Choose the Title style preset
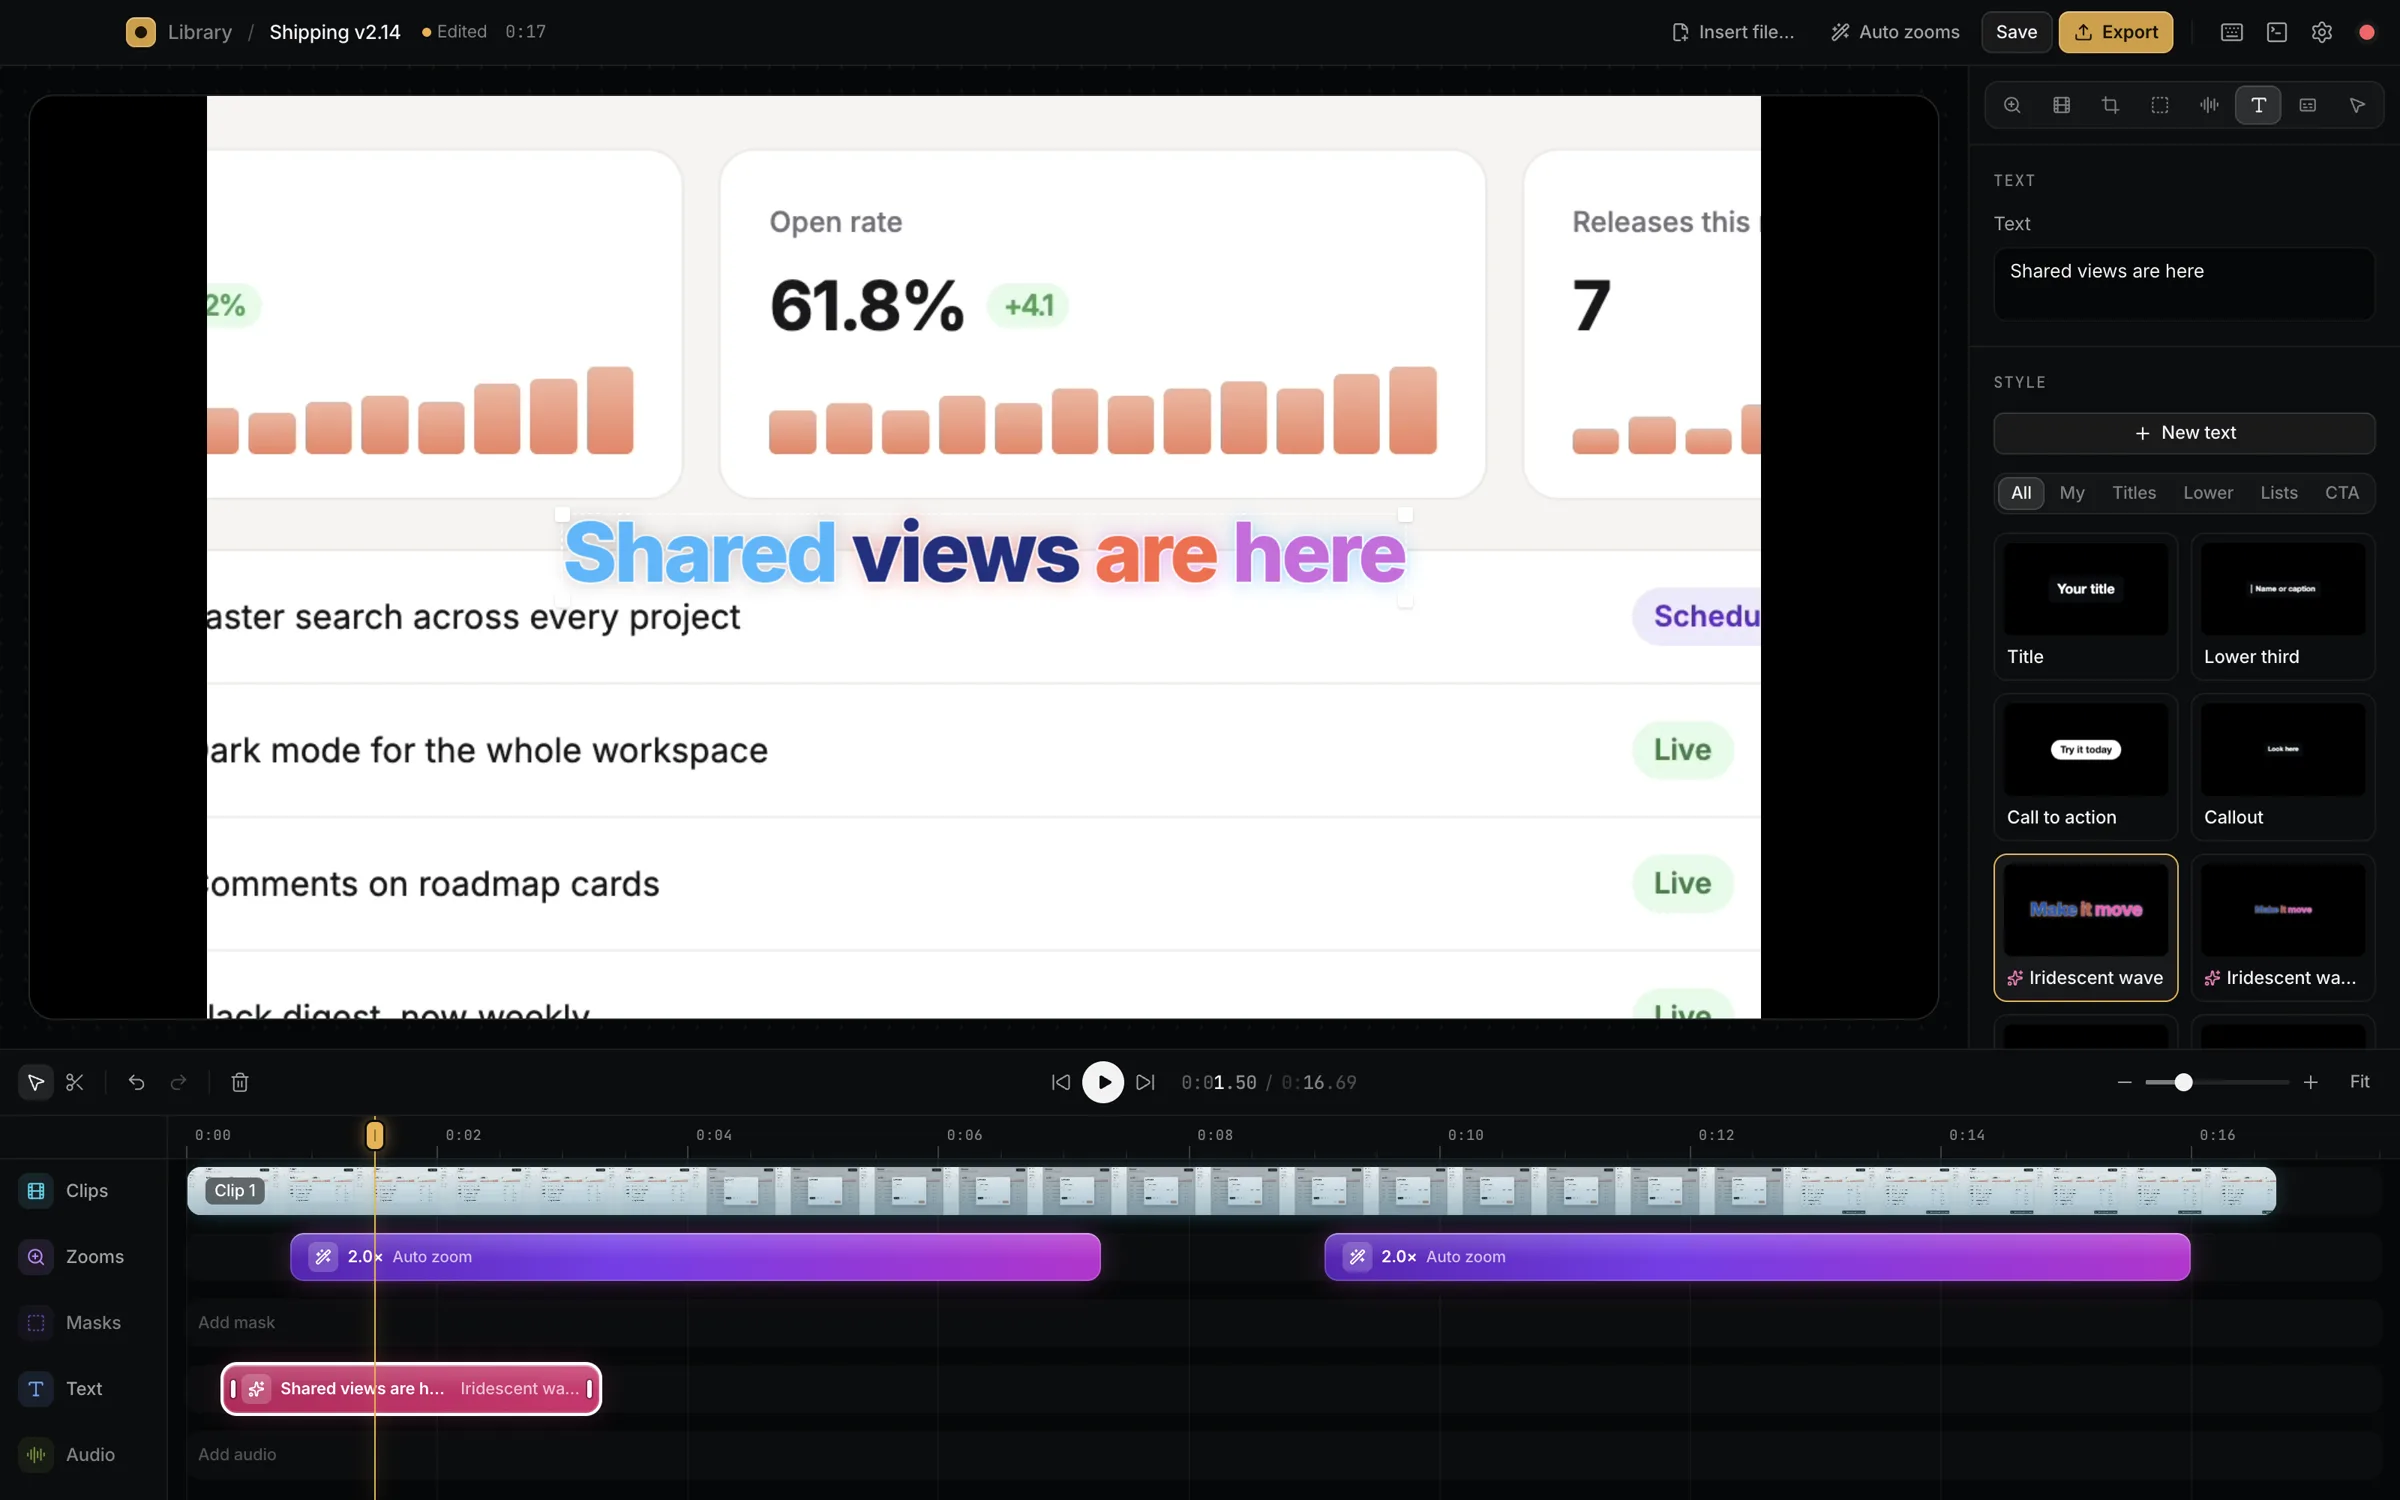 tap(2085, 606)
